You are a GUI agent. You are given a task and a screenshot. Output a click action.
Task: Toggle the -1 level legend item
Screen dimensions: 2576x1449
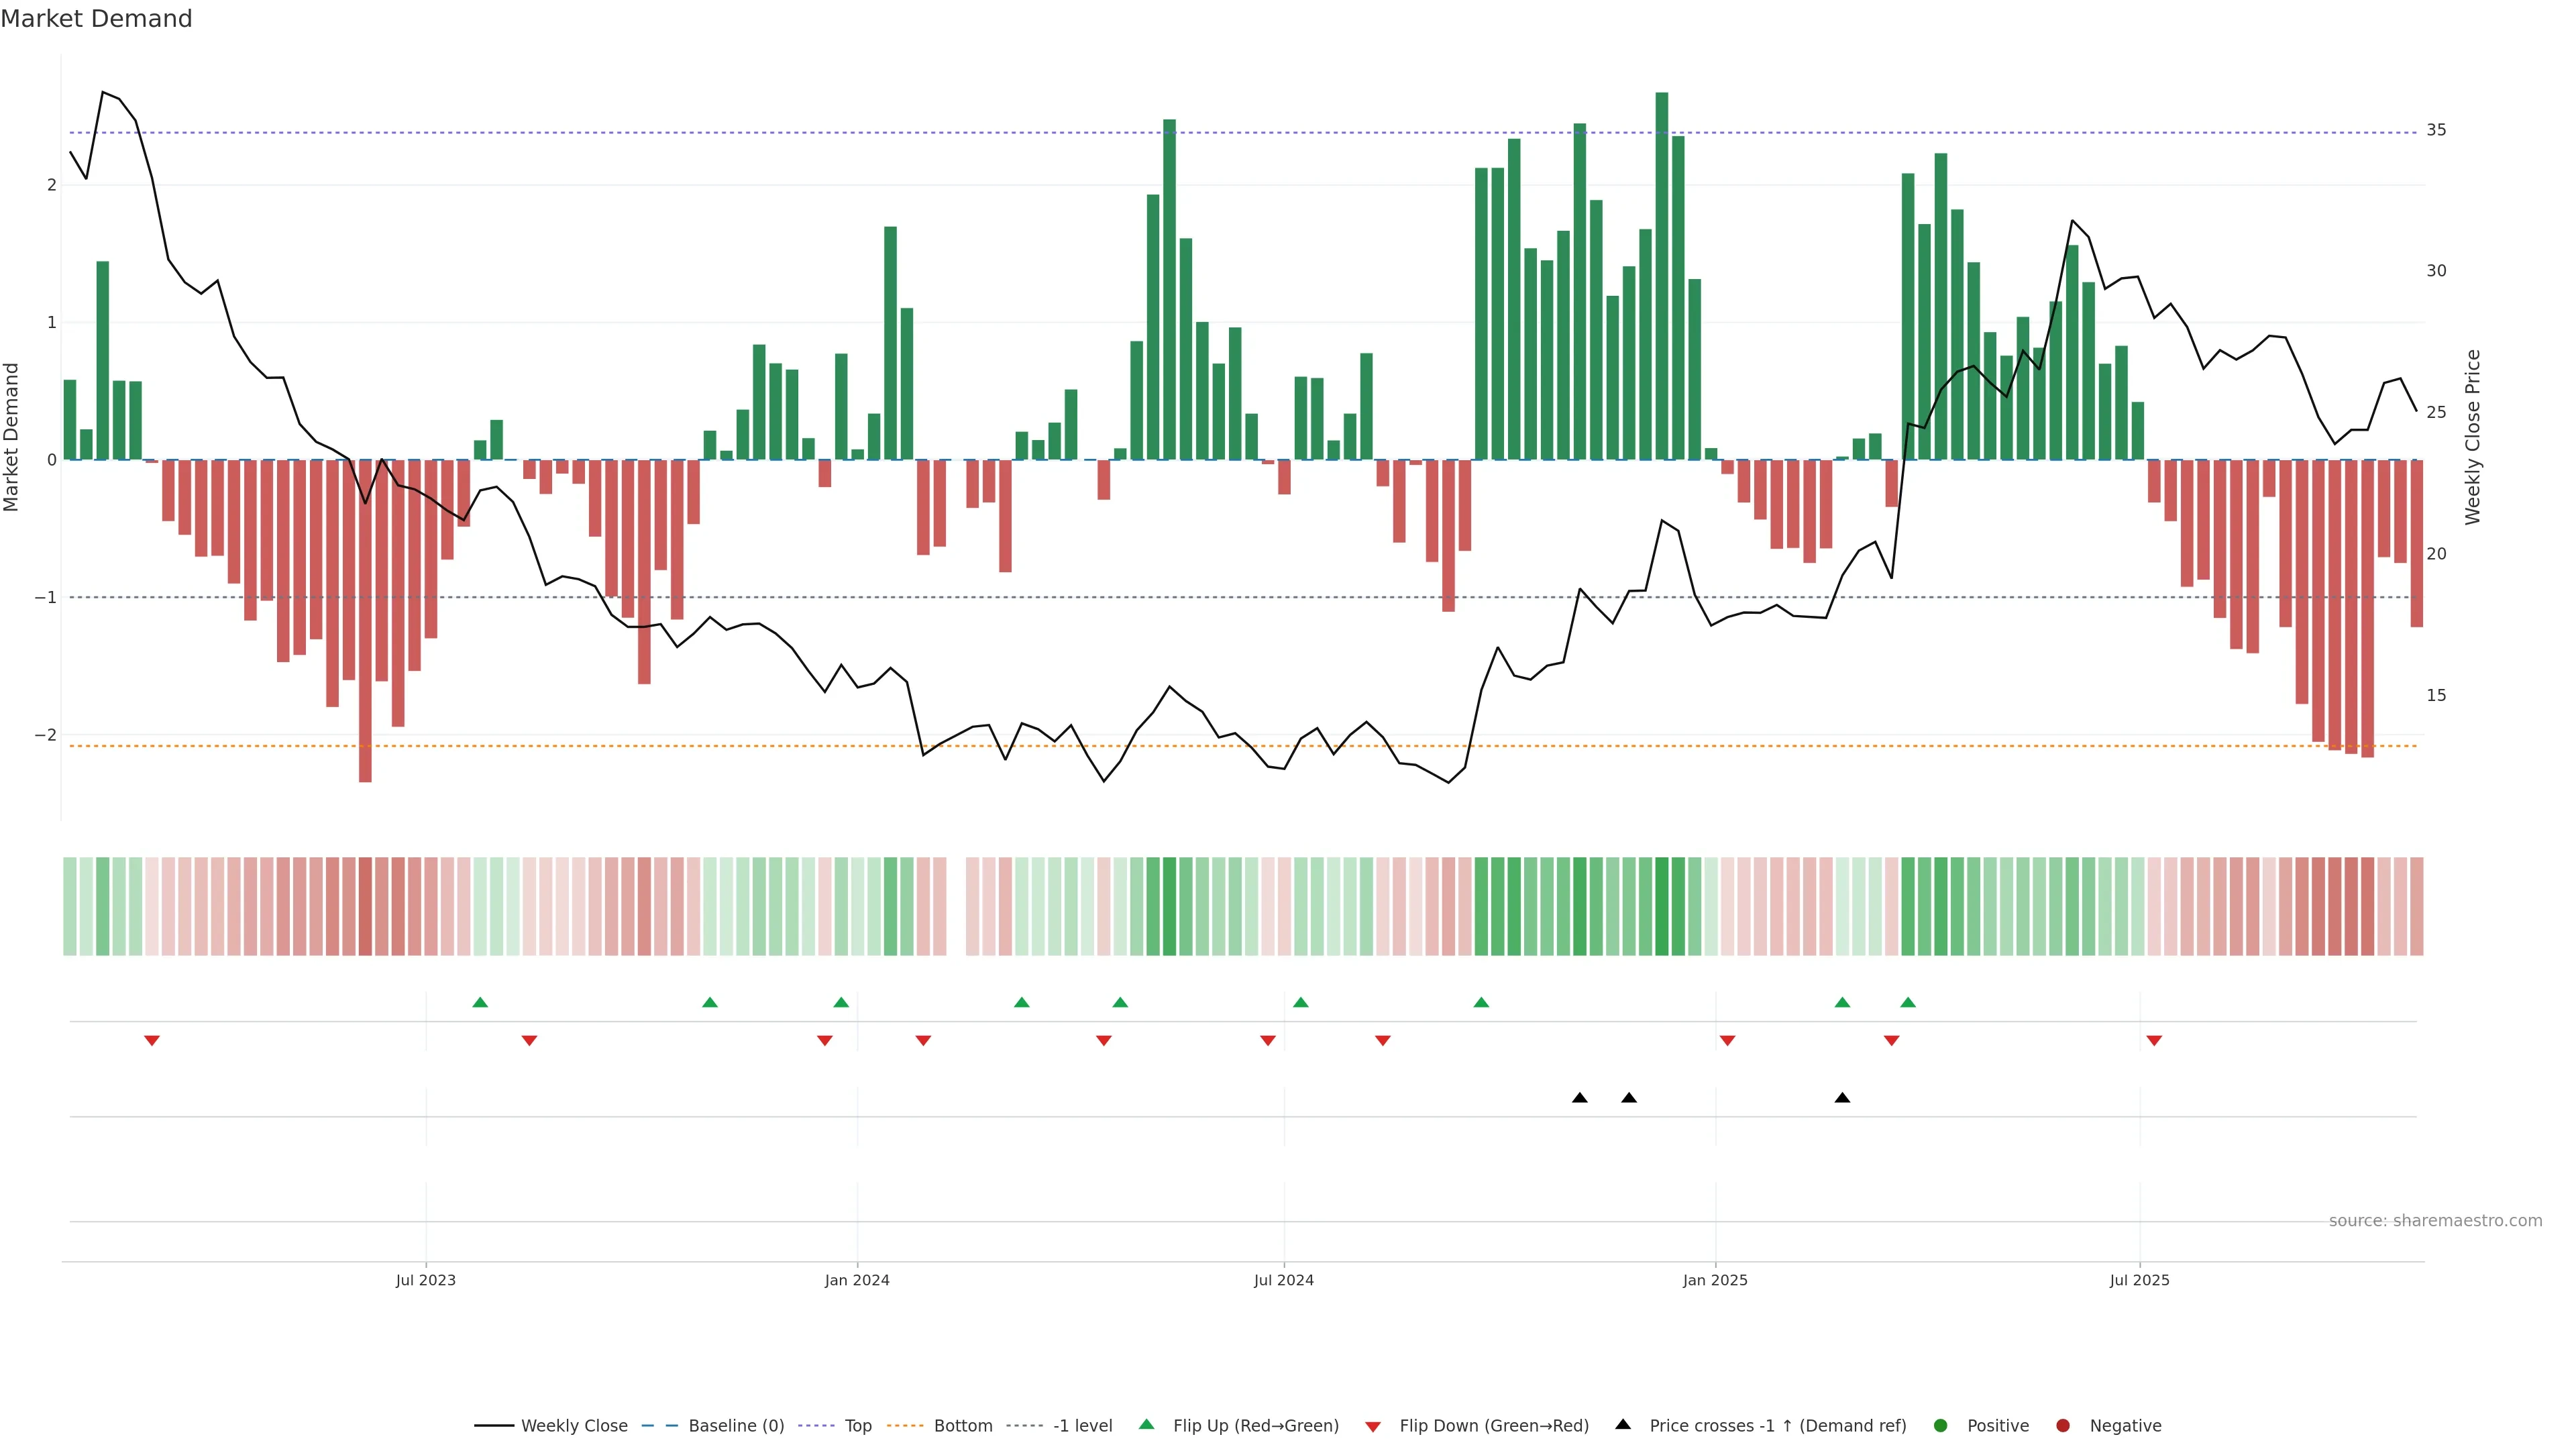click(1082, 1426)
